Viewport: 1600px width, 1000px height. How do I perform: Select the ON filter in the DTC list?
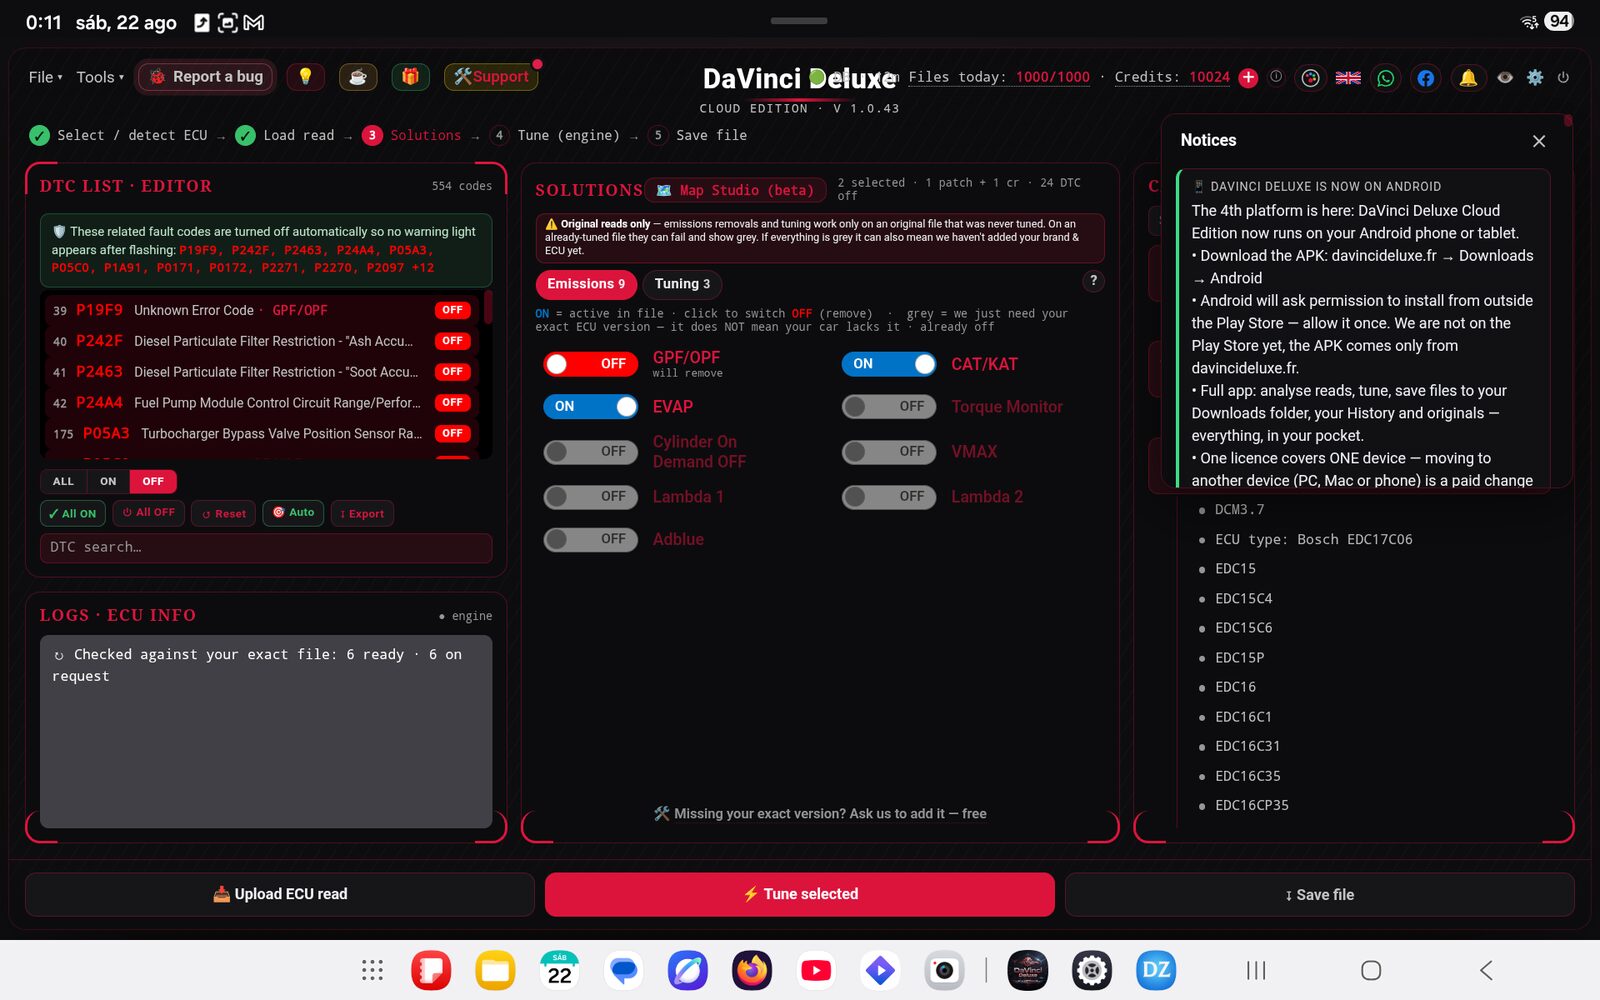coord(108,481)
